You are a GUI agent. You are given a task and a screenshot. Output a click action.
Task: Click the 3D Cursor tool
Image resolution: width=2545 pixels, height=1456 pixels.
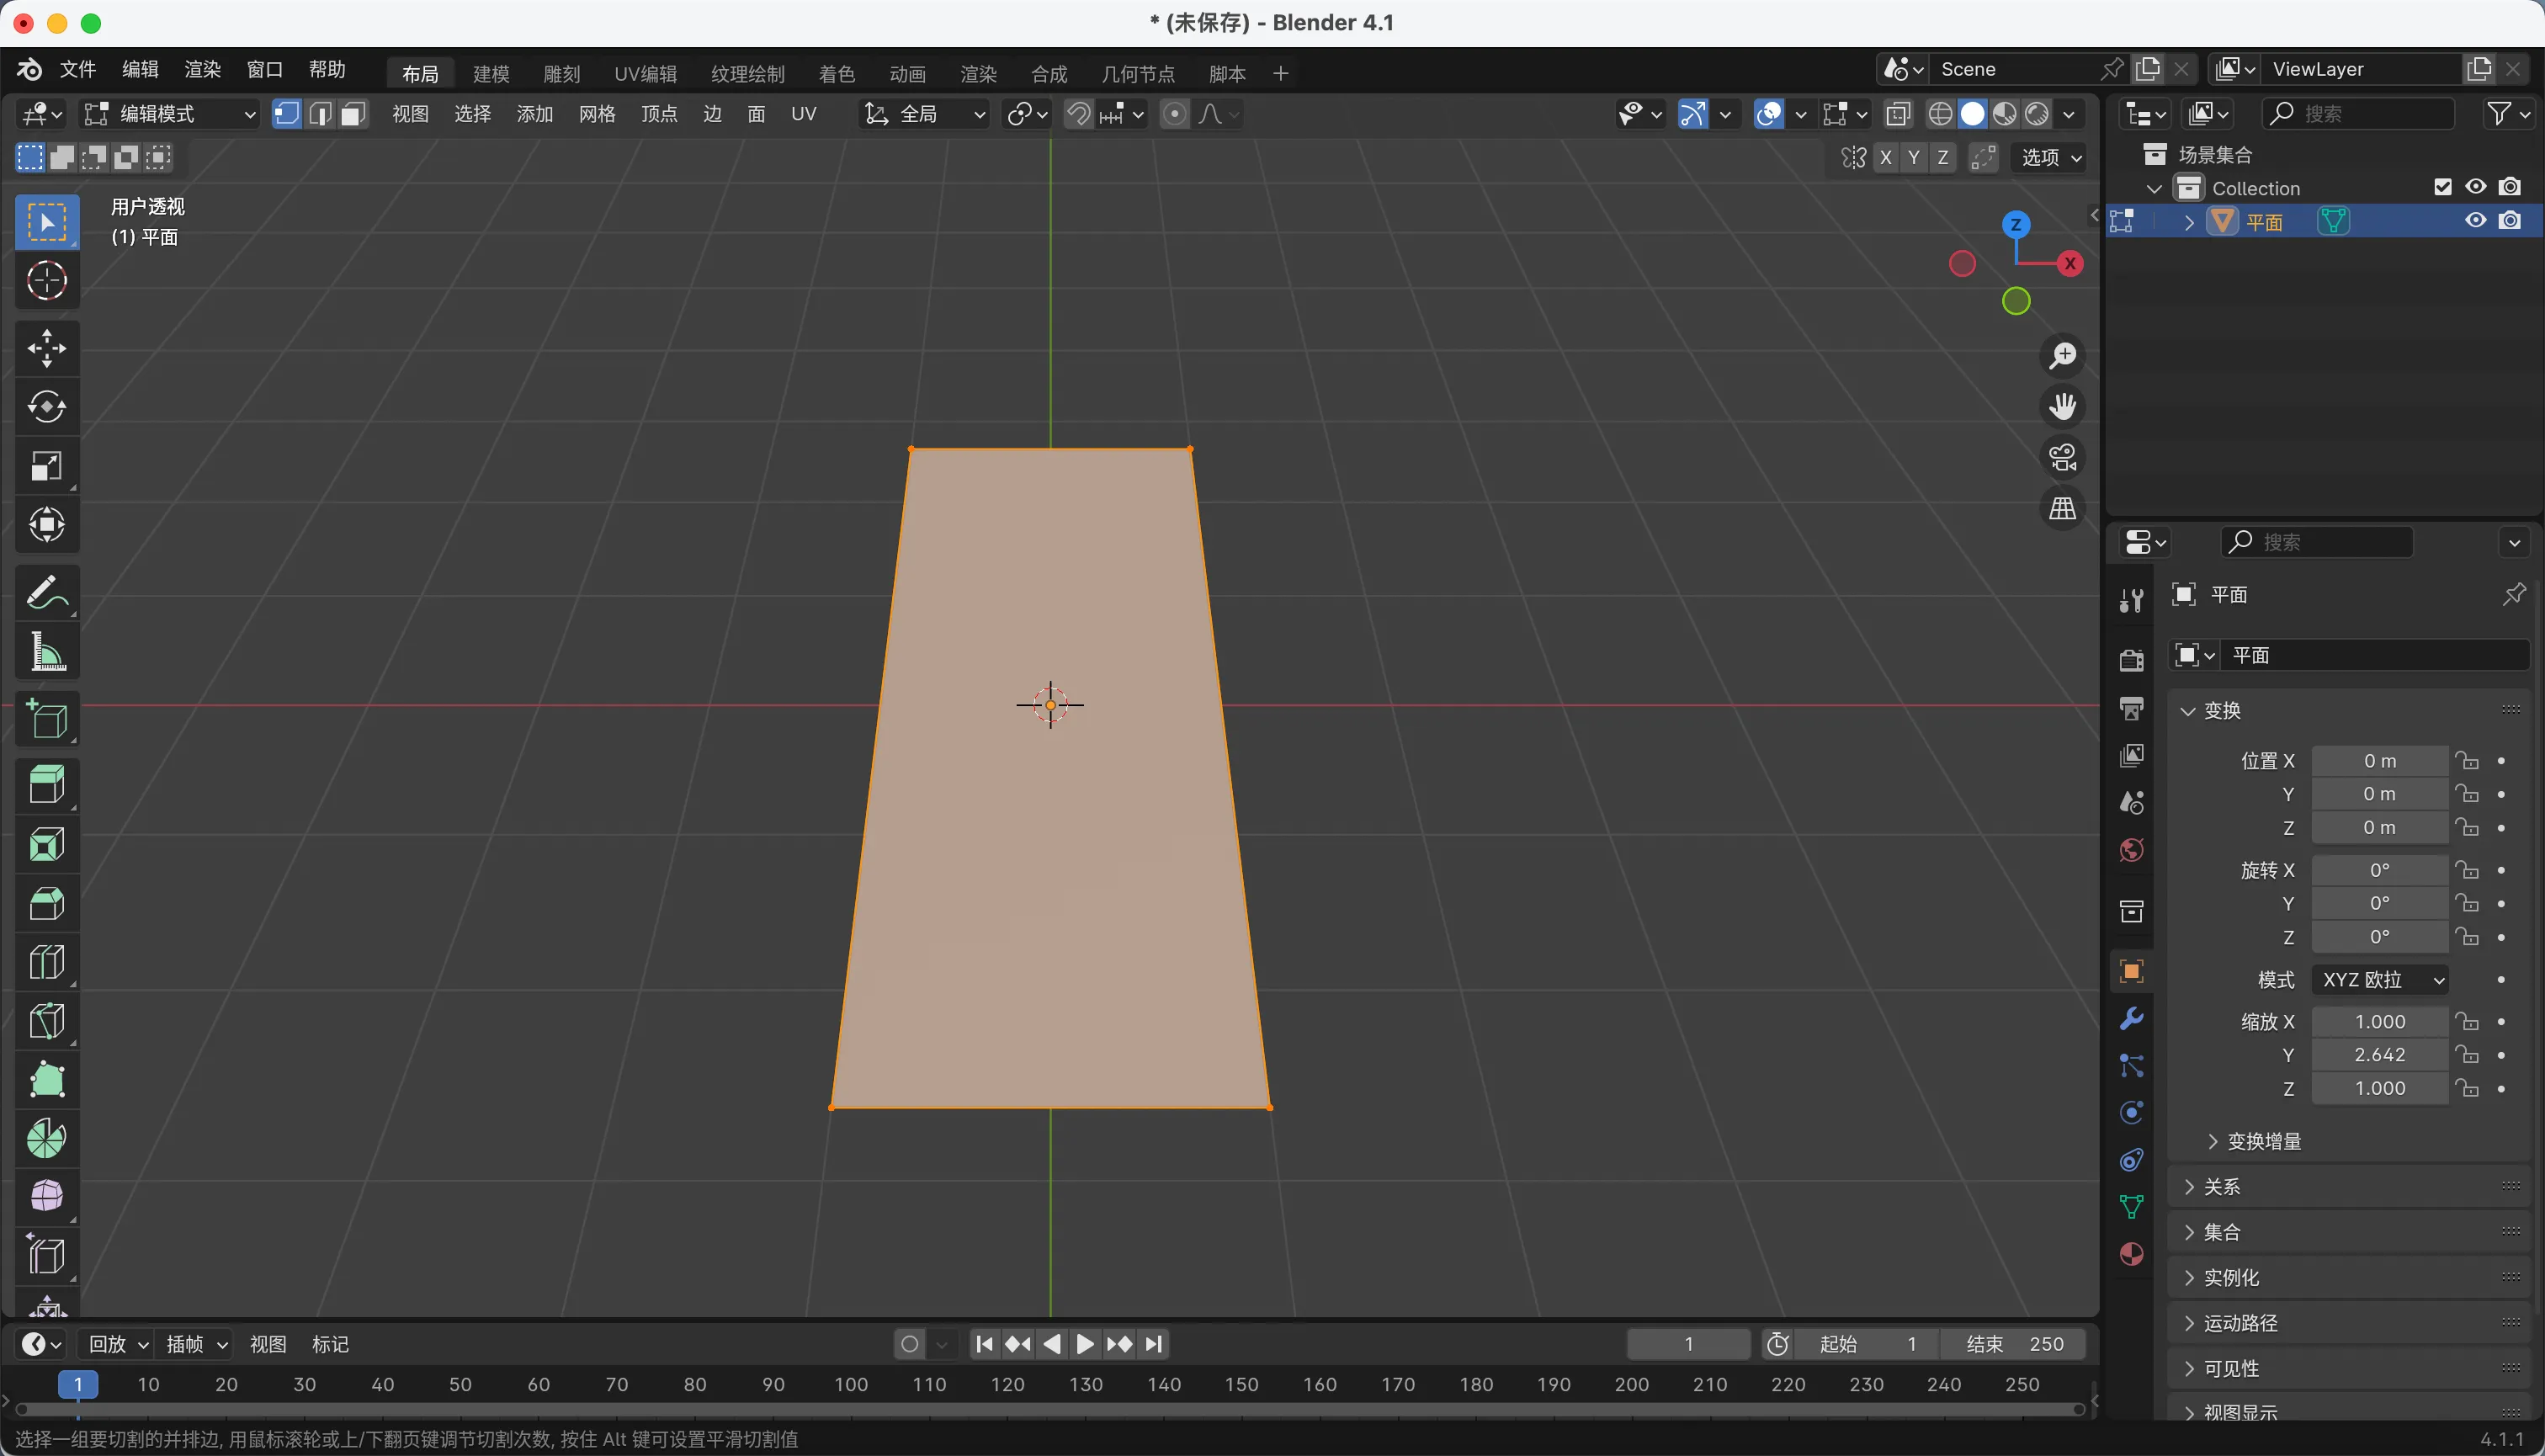click(46, 281)
